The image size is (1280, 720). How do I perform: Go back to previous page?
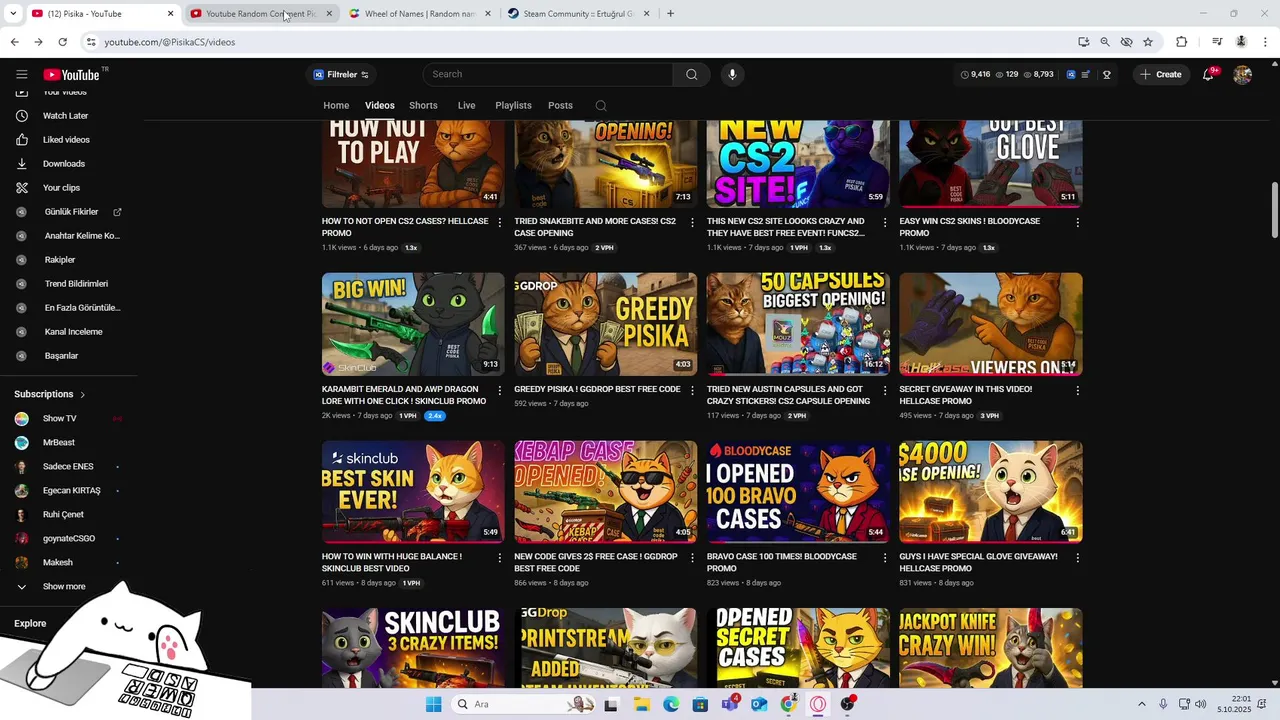[x=14, y=42]
